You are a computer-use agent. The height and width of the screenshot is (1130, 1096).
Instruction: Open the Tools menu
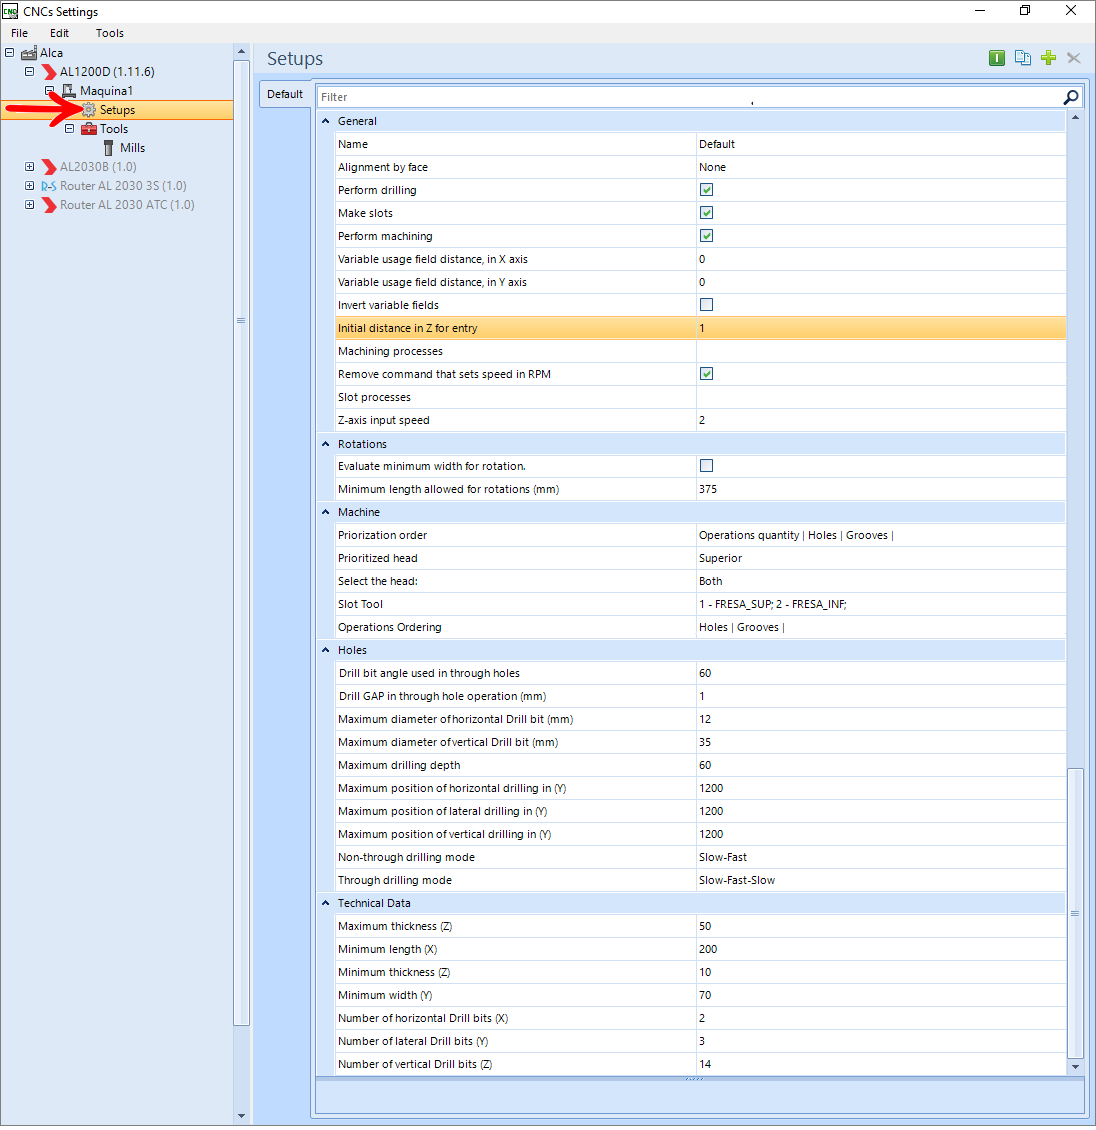(110, 33)
